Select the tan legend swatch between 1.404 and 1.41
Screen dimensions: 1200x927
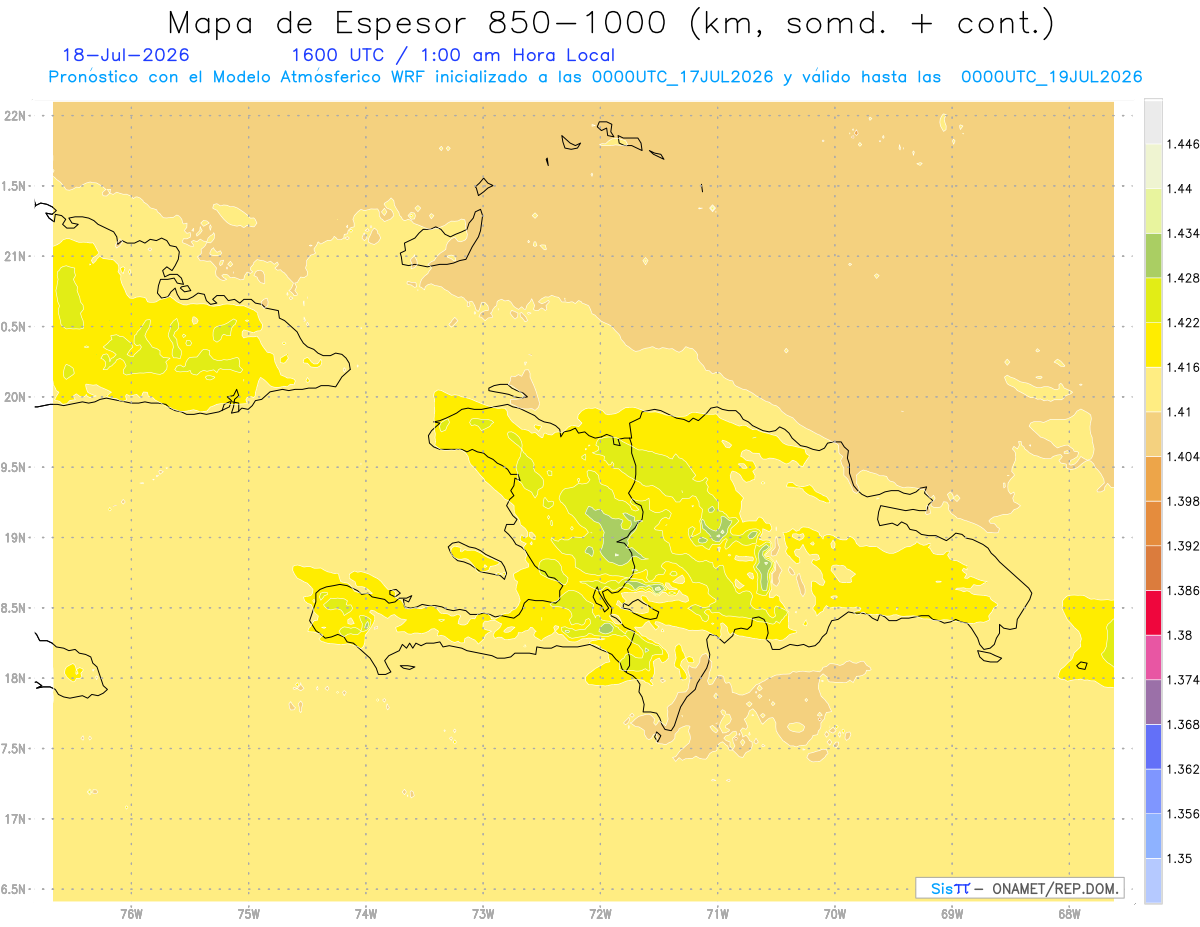click(1153, 434)
